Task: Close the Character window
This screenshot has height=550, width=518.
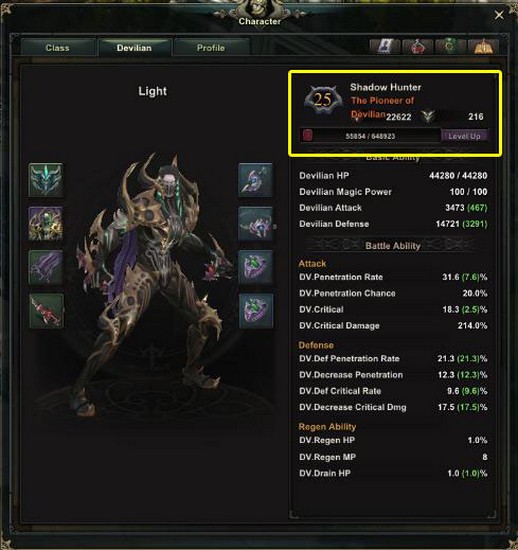Action: (499, 15)
